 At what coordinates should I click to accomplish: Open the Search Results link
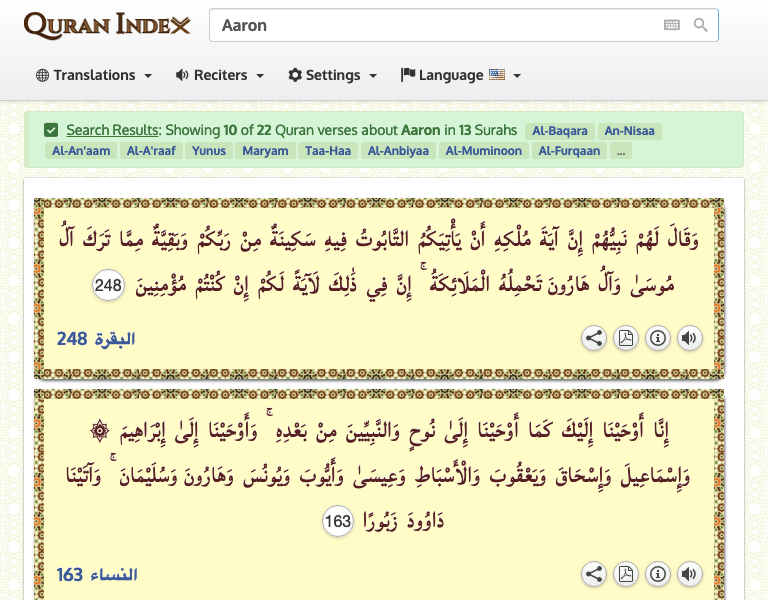pyautogui.click(x=113, y=130)
